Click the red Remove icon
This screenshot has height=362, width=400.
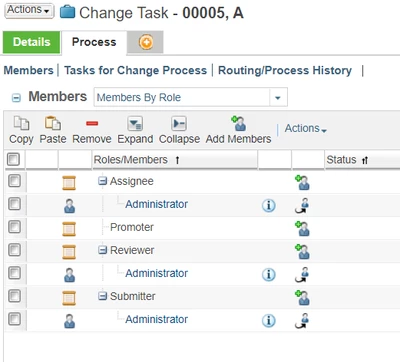tap(92, 123)
